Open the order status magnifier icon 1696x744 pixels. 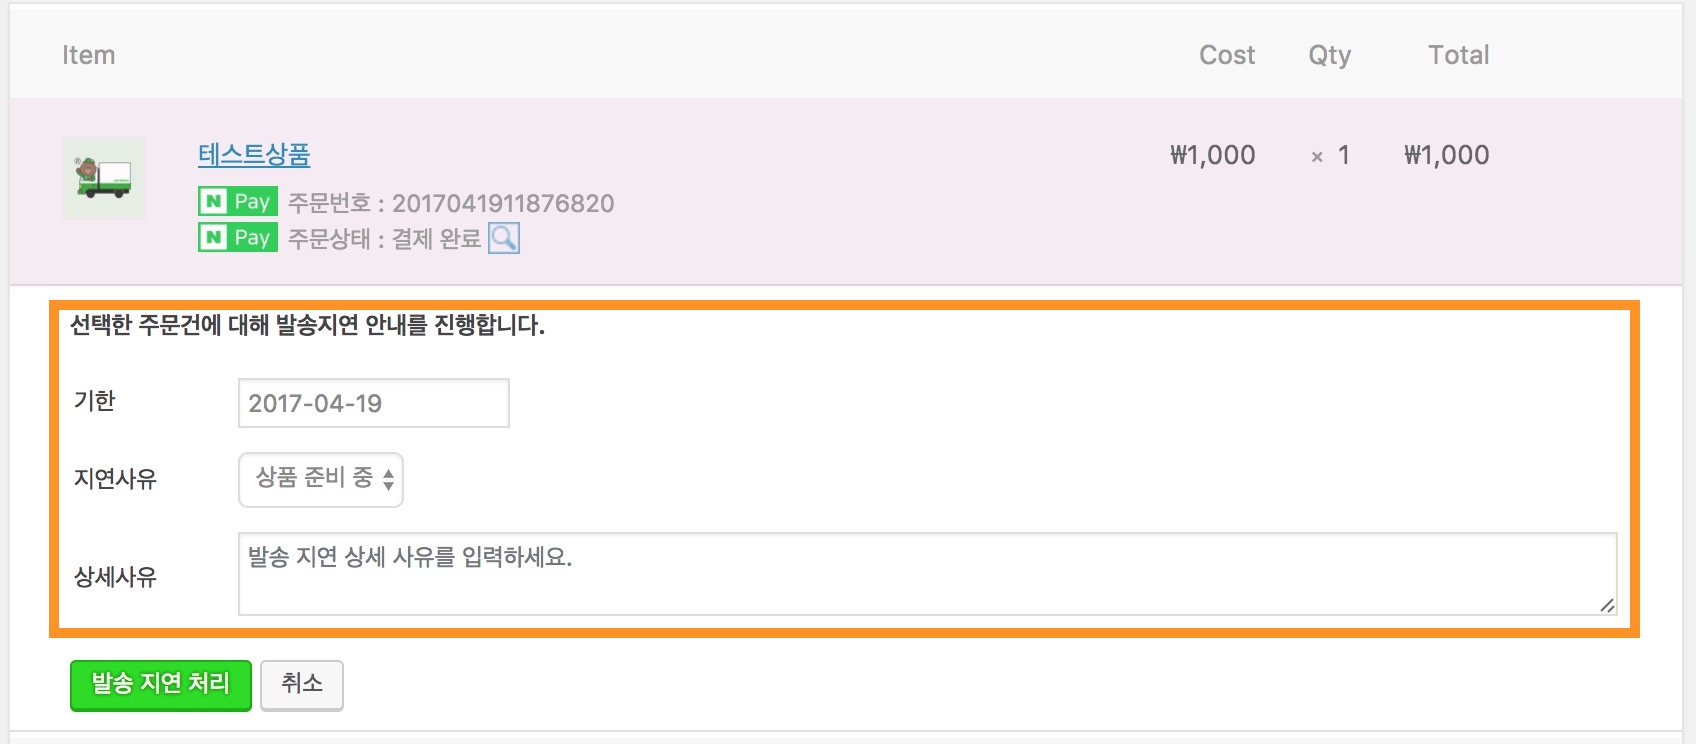(x=504, y=238)
